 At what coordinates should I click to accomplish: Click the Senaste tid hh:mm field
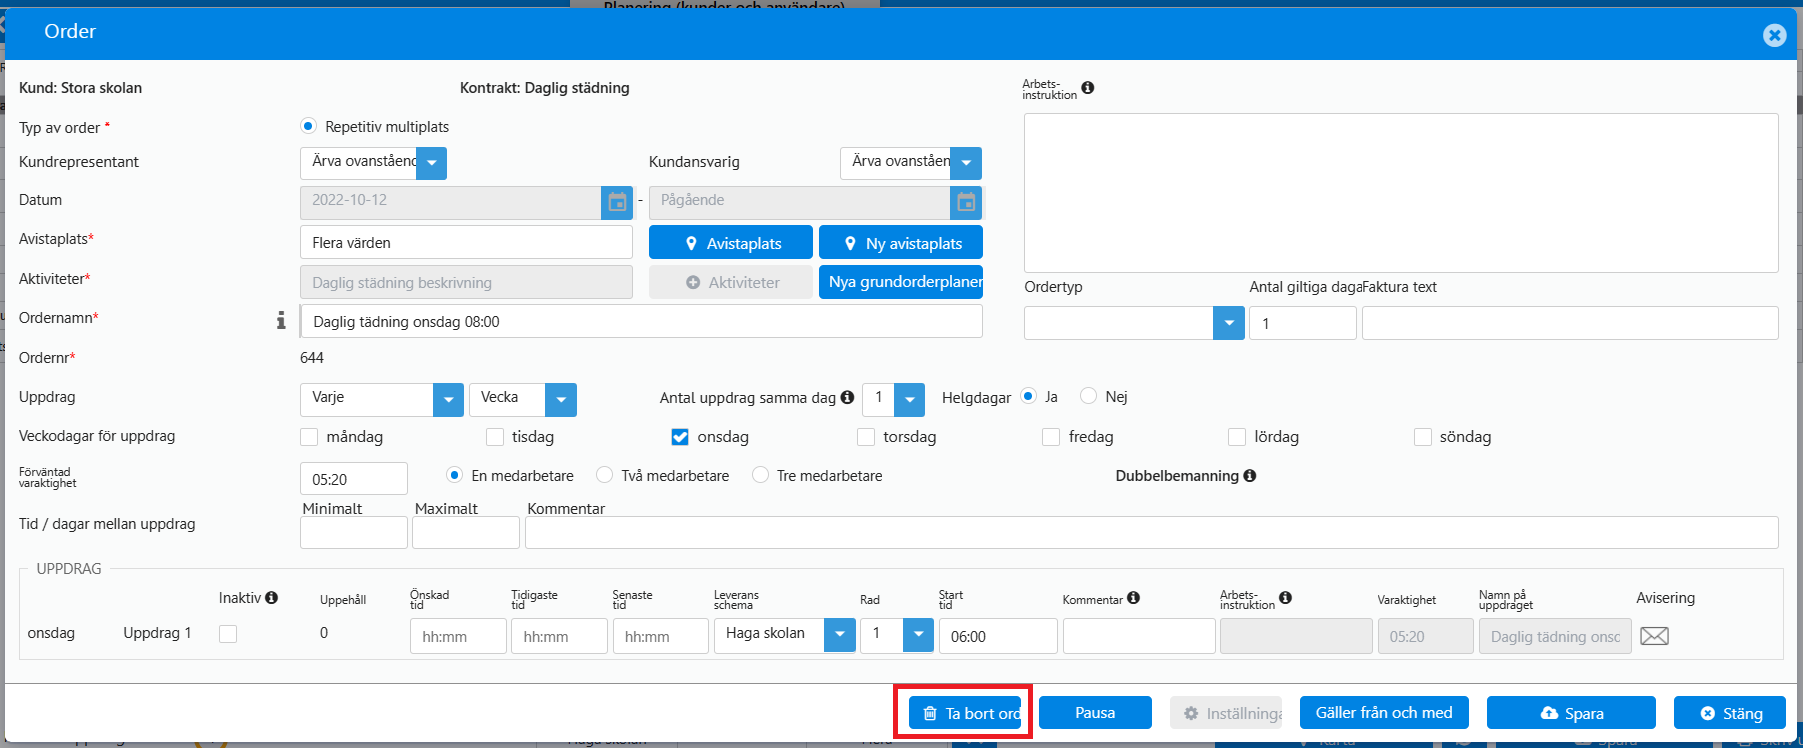661,636
